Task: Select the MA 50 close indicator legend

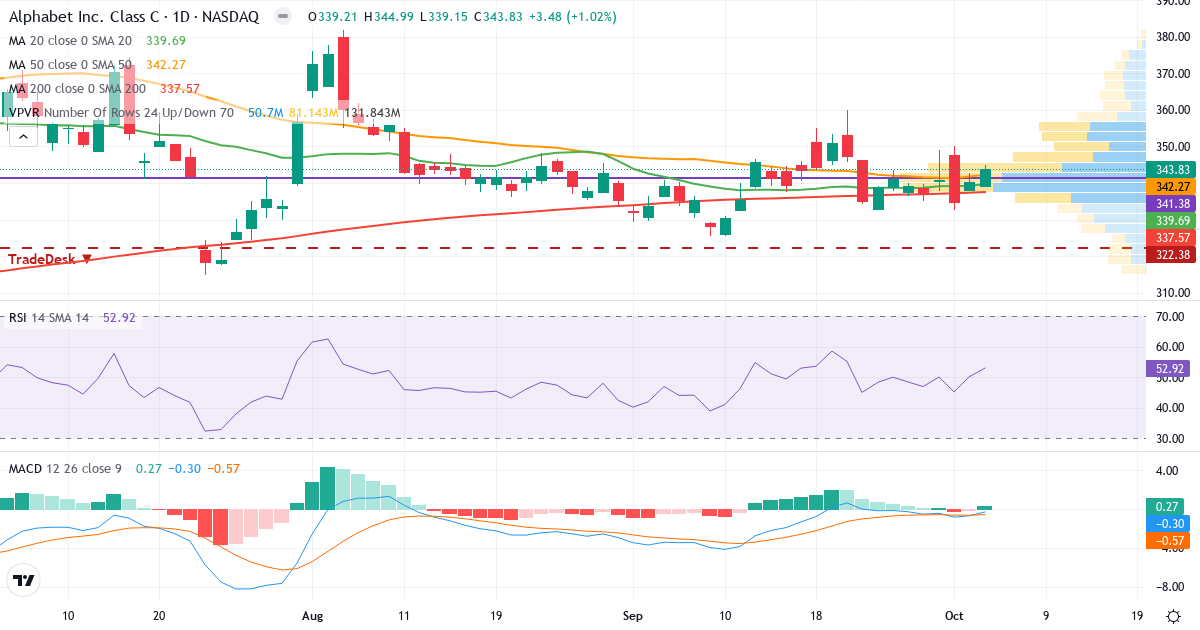Action: (71, 65)
